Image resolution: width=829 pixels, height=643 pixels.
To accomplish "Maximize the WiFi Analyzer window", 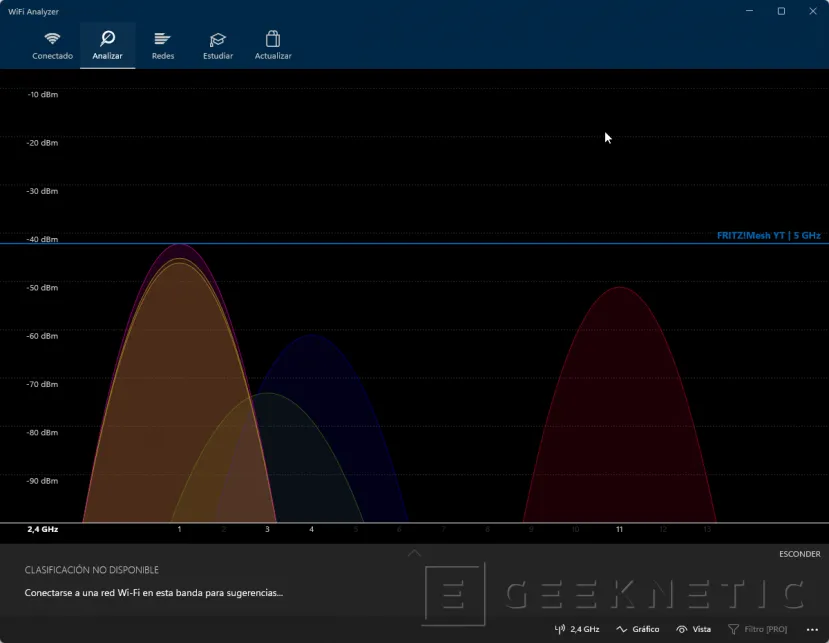I will 781,11.
